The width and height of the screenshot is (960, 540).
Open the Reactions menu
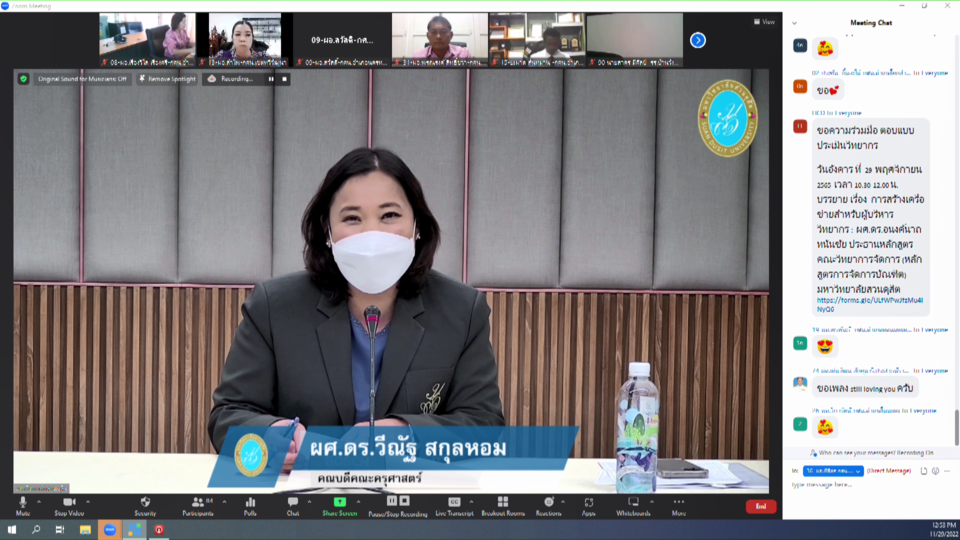coord(549,506)
